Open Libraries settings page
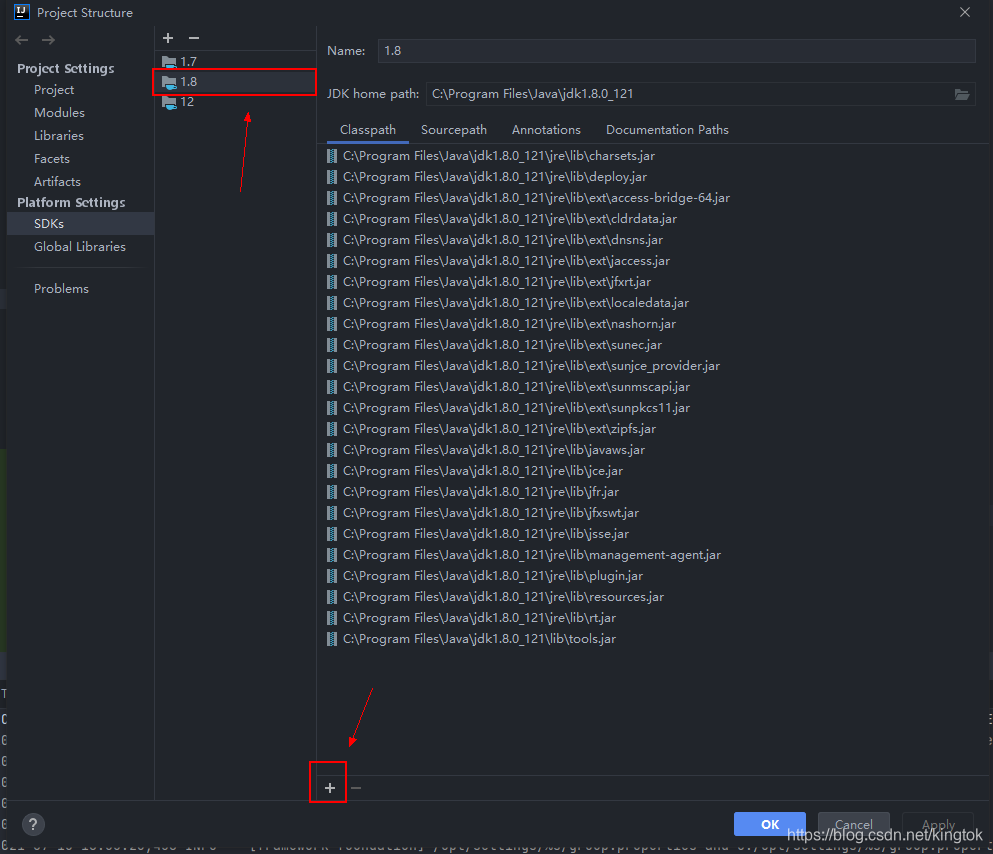Viewport: 993px width, 854px height. pyautogui.click(x=59, y=135)
